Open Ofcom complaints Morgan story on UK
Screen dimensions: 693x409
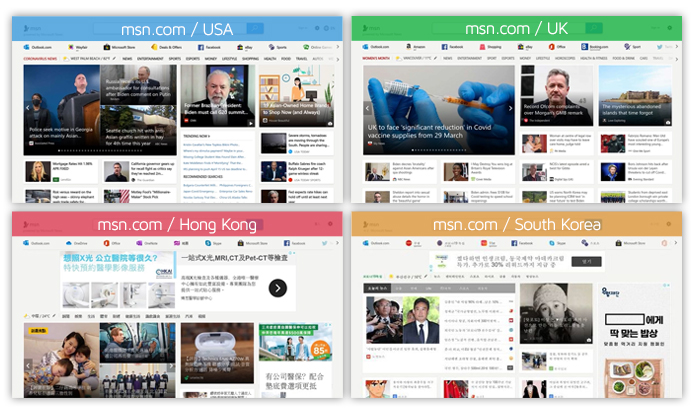[x=556, y=96]
